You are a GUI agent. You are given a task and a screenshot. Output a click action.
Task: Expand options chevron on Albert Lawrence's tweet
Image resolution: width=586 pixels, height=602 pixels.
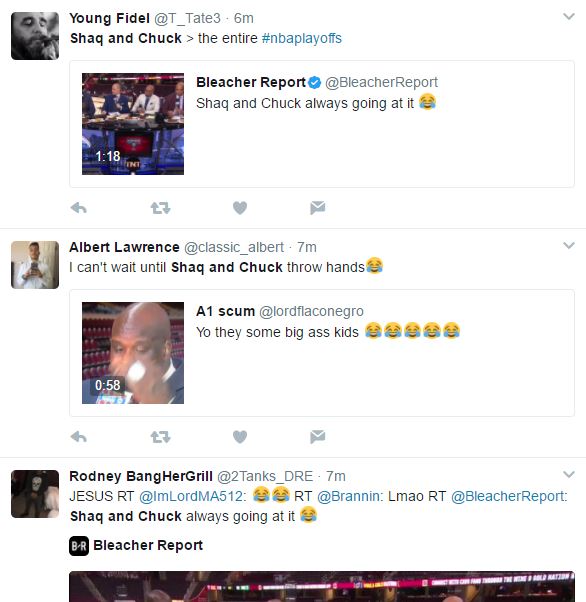point(569,245)
